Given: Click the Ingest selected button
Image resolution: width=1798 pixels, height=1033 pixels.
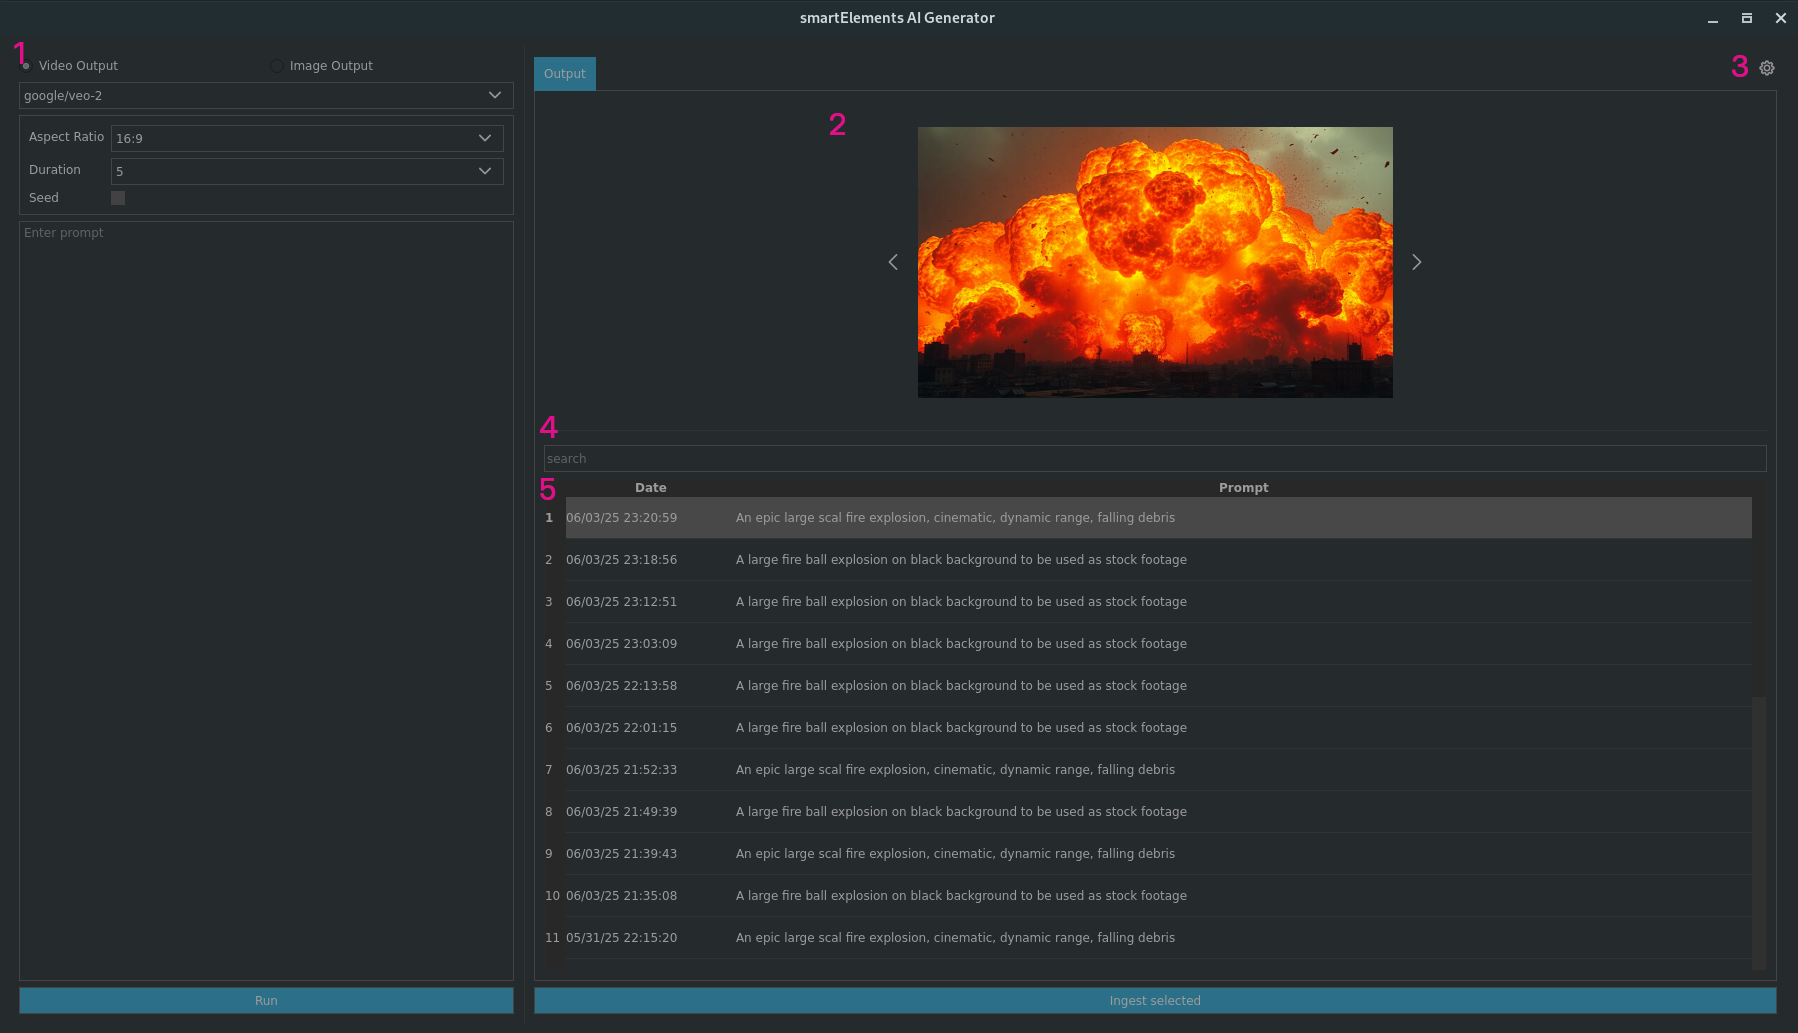Looking at the screenshot, I should (1155, 1001).
